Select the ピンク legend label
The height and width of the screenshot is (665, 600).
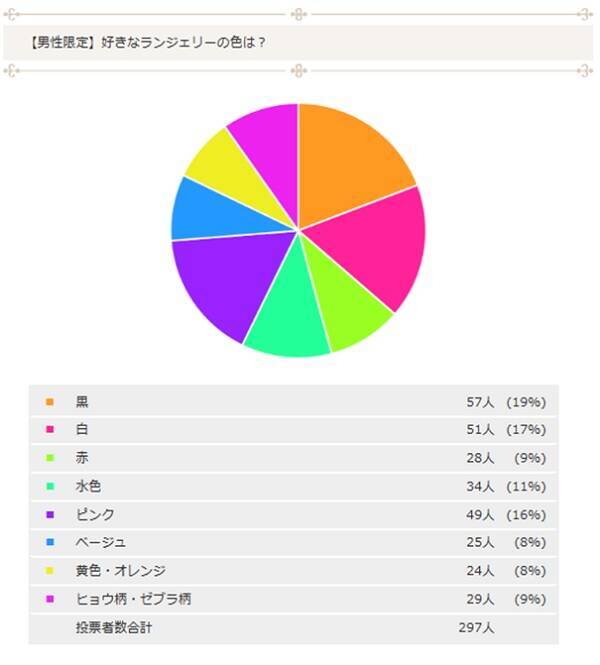95,515
